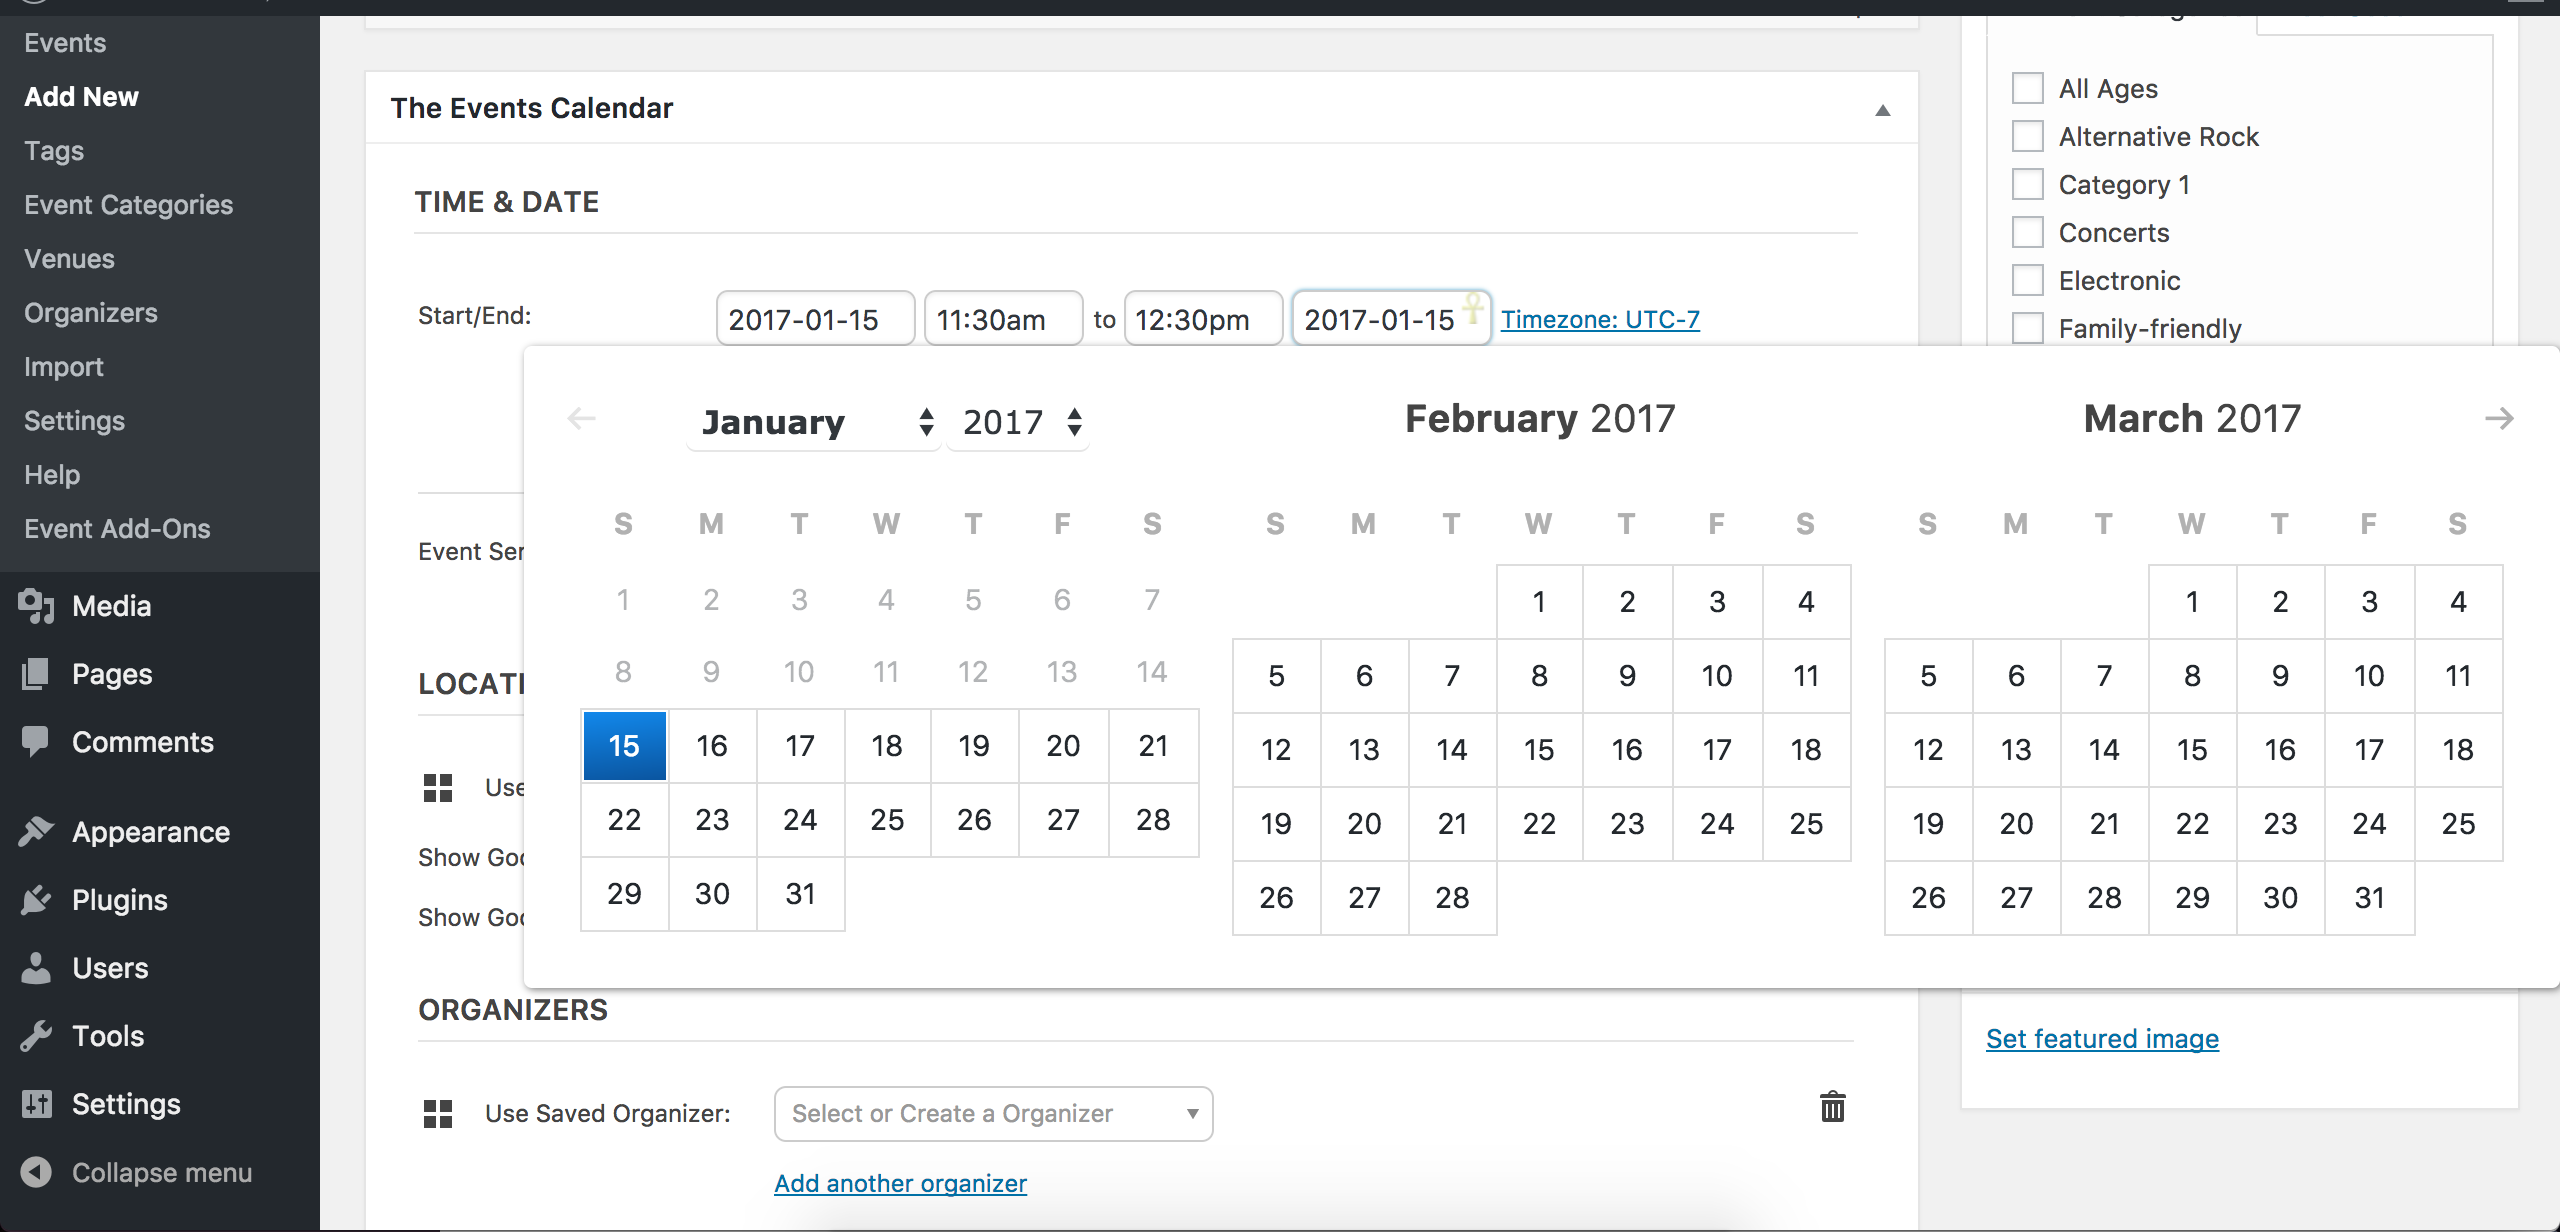Open Event Categories in sidebar menu
This screenshot has width=2560, height=1232.
[x=129, y=205]
